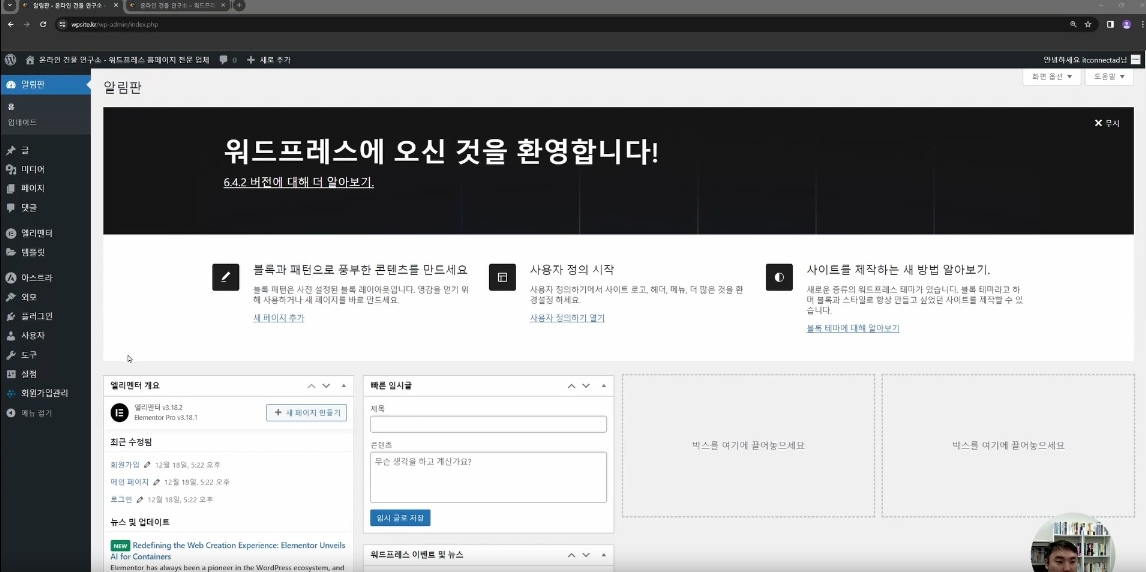
Task: Open the 미디어 (Media) sidebar menu
Action: click(33, 169)
